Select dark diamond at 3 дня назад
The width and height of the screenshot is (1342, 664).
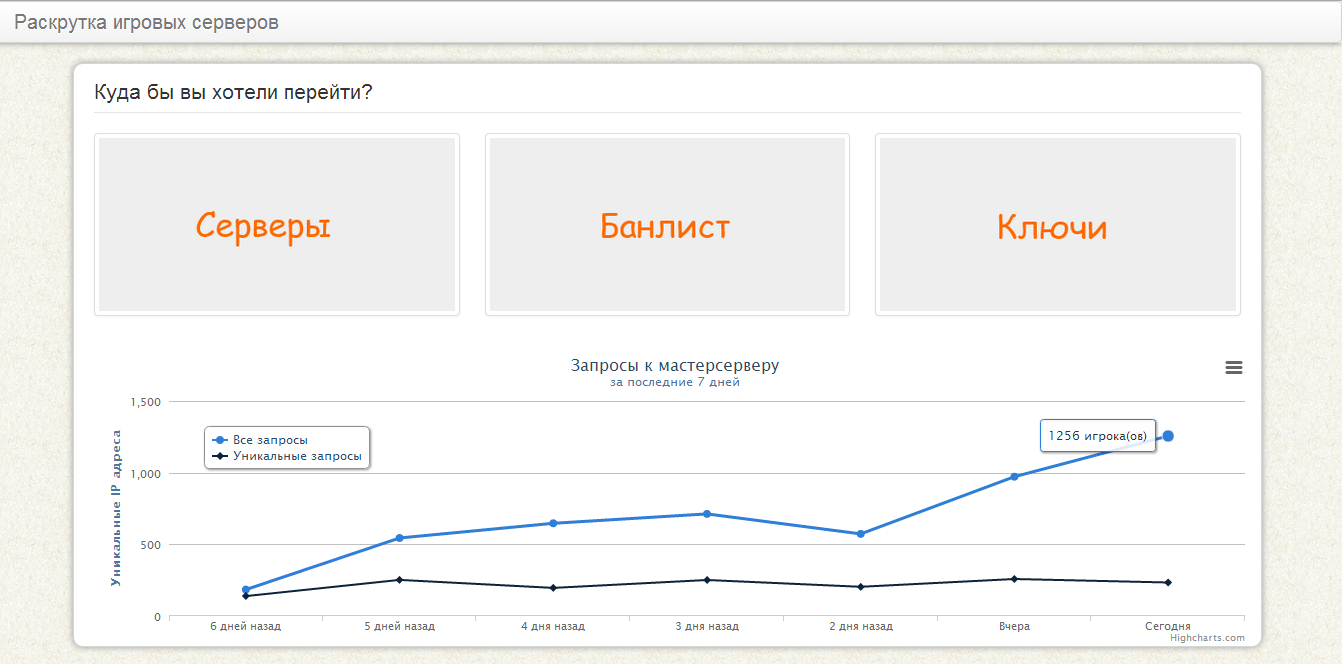[707, 580]
